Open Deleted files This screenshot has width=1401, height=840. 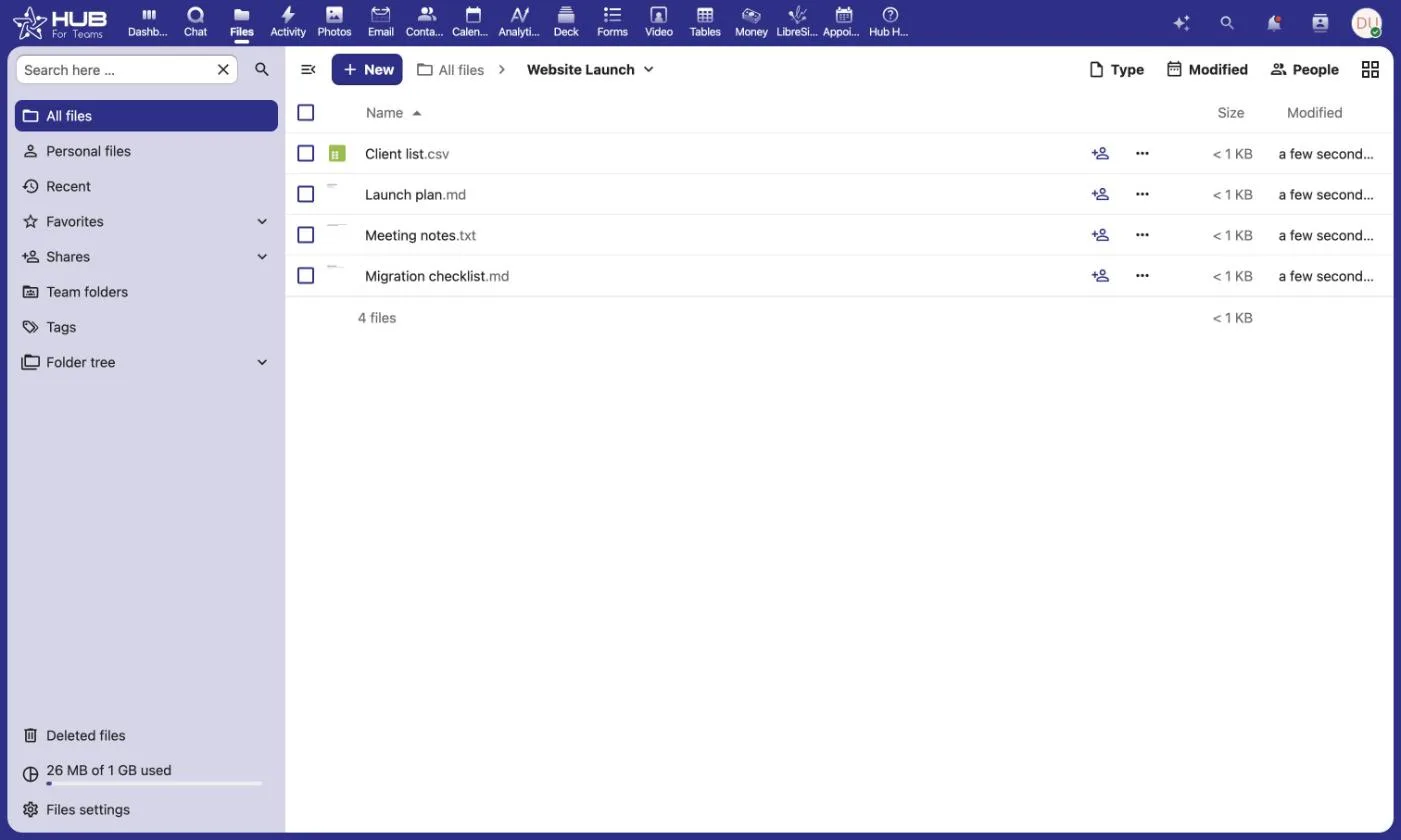point(146,735)
